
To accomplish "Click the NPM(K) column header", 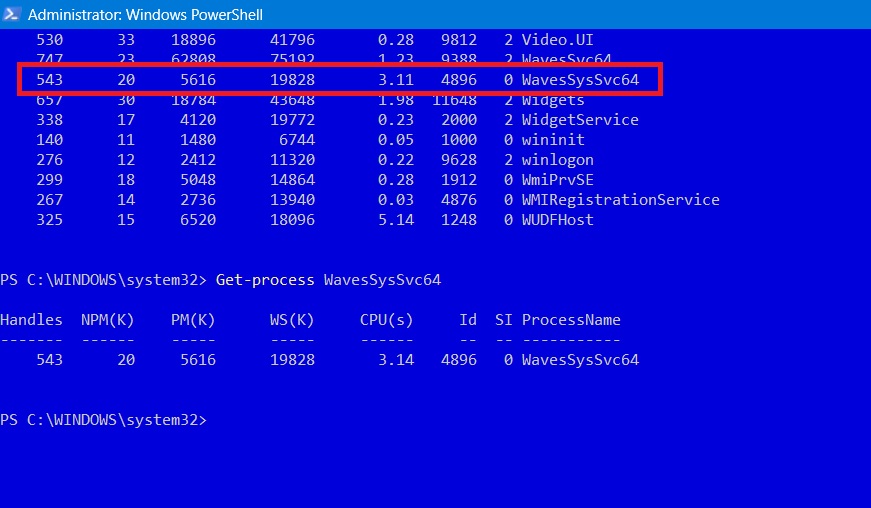I will click(x=108, y=320).
